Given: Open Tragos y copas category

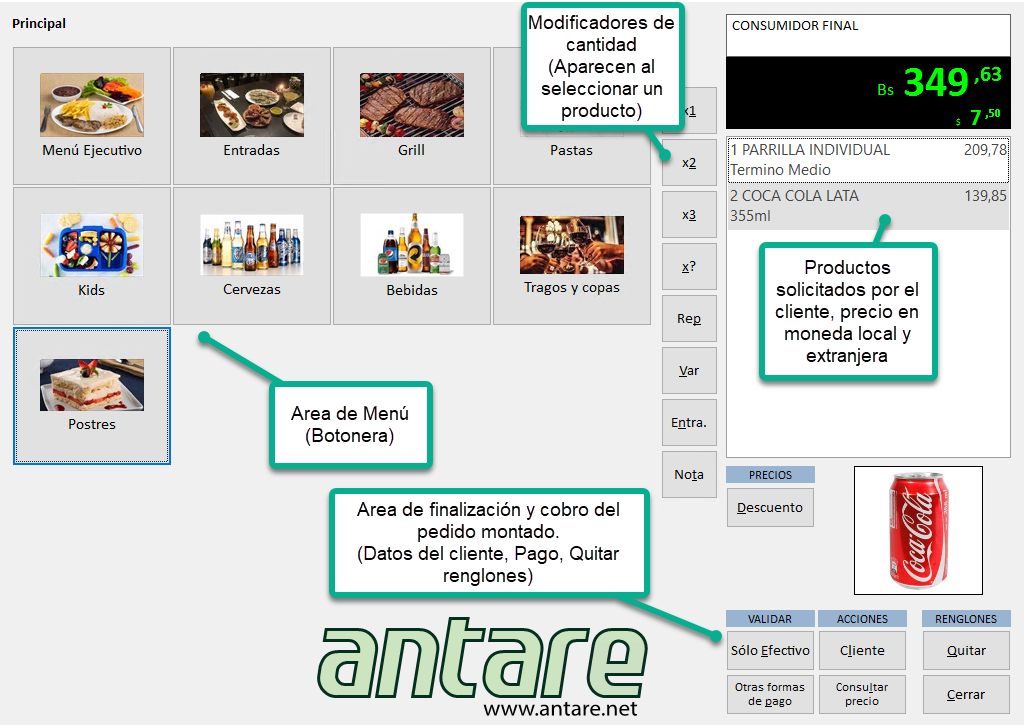Looking at the screenshot, I should [x=571, y=255].
